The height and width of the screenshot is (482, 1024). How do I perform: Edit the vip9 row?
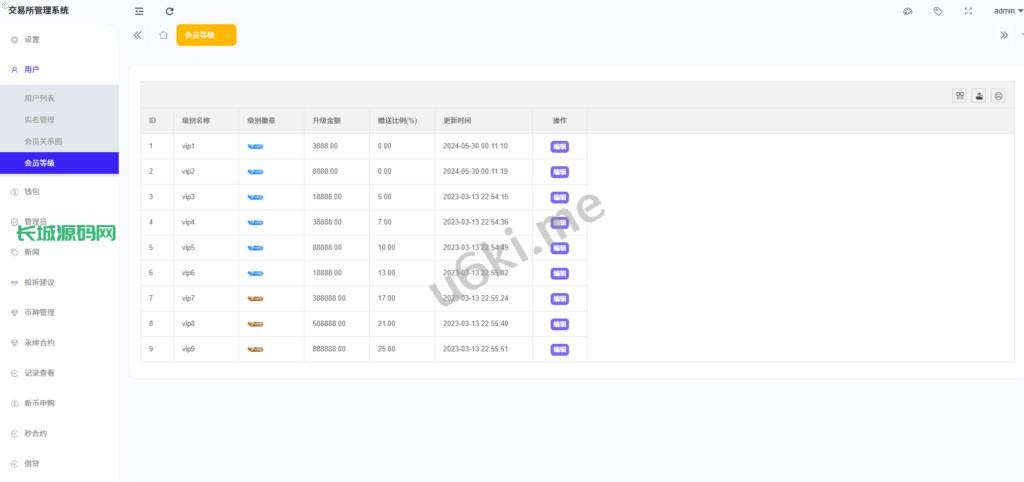point(559,350)
